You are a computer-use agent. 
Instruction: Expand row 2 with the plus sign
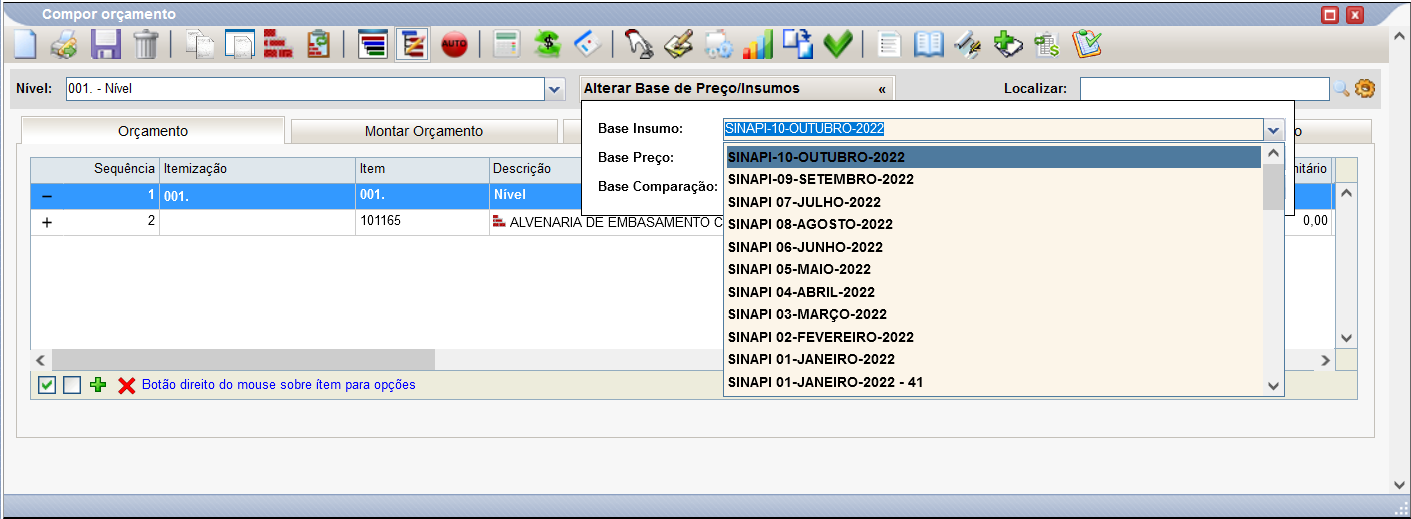(47, 222)
